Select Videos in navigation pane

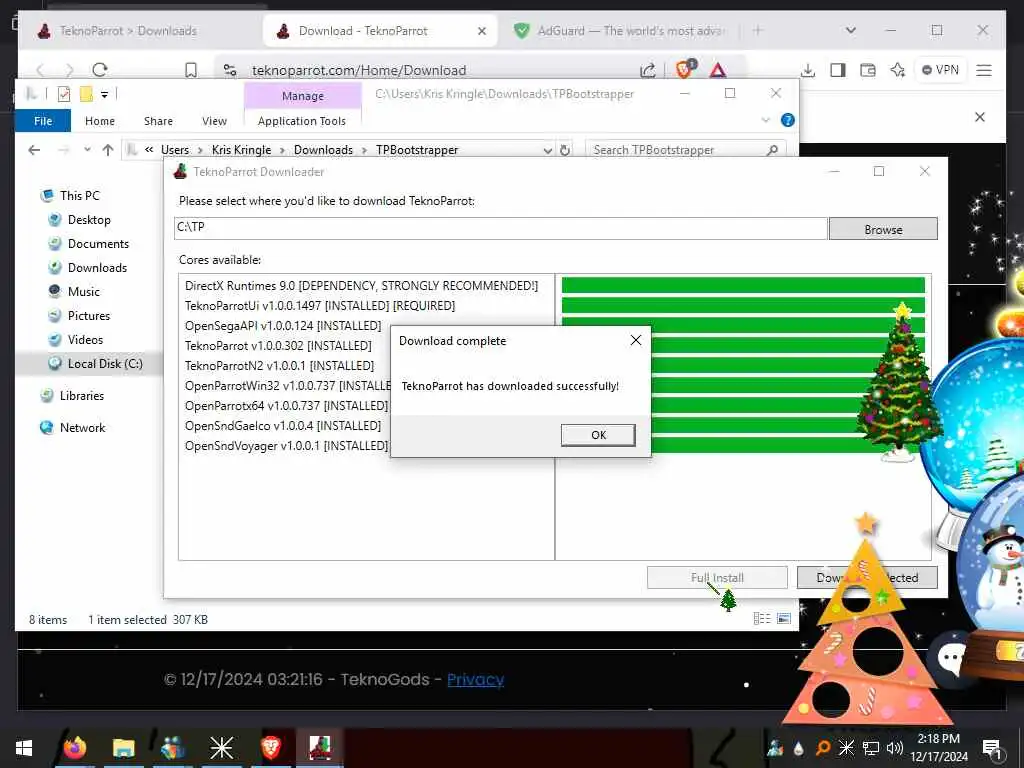(x=85, y=340)
